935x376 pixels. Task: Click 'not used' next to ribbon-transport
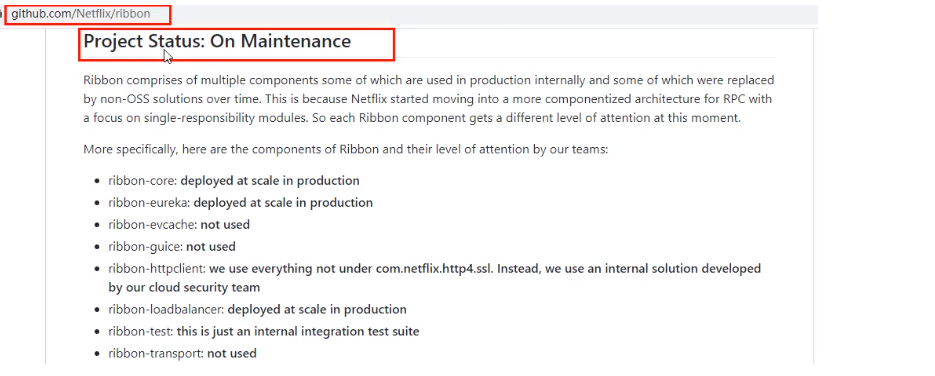[232, 353]
